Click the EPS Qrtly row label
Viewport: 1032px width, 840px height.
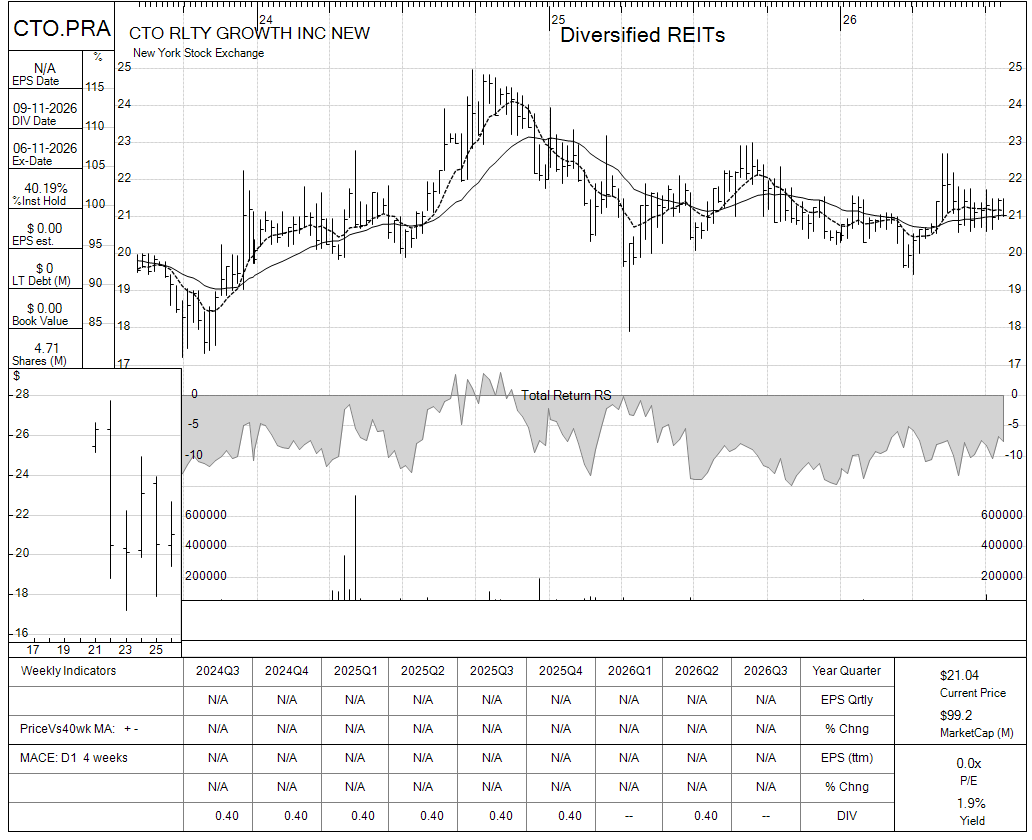[846, 700]
